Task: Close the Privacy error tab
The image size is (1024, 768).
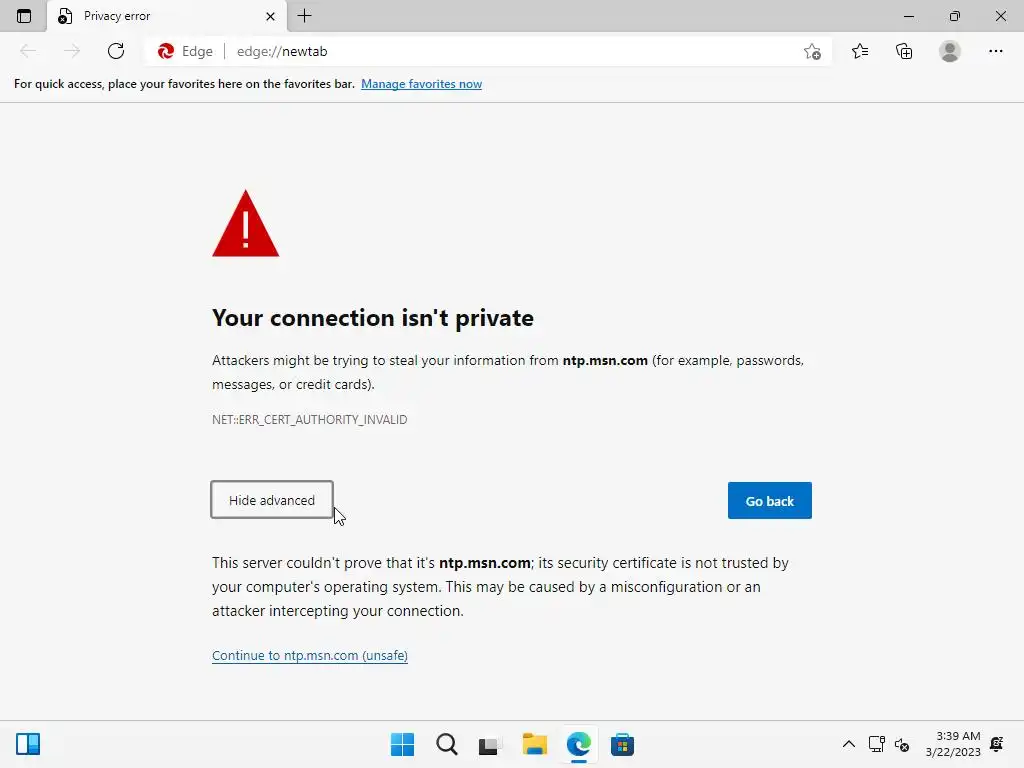Action: pyautogui.click(x=270, y=16)
